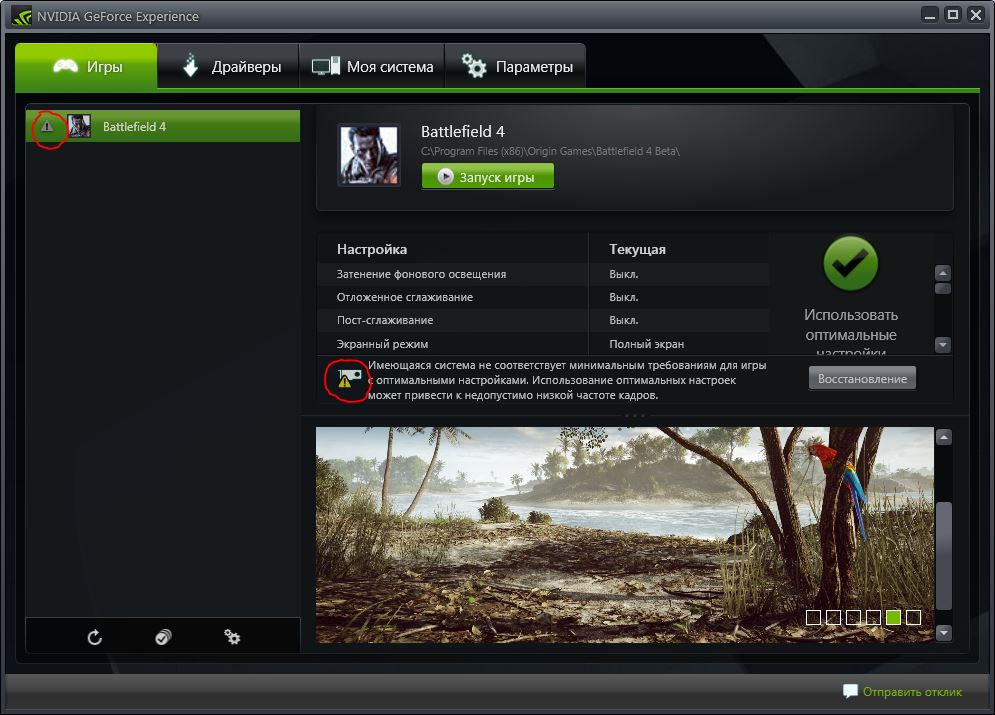Switch to the Драйверы tab
Screen dimensions: 995x715
(228, 66)
